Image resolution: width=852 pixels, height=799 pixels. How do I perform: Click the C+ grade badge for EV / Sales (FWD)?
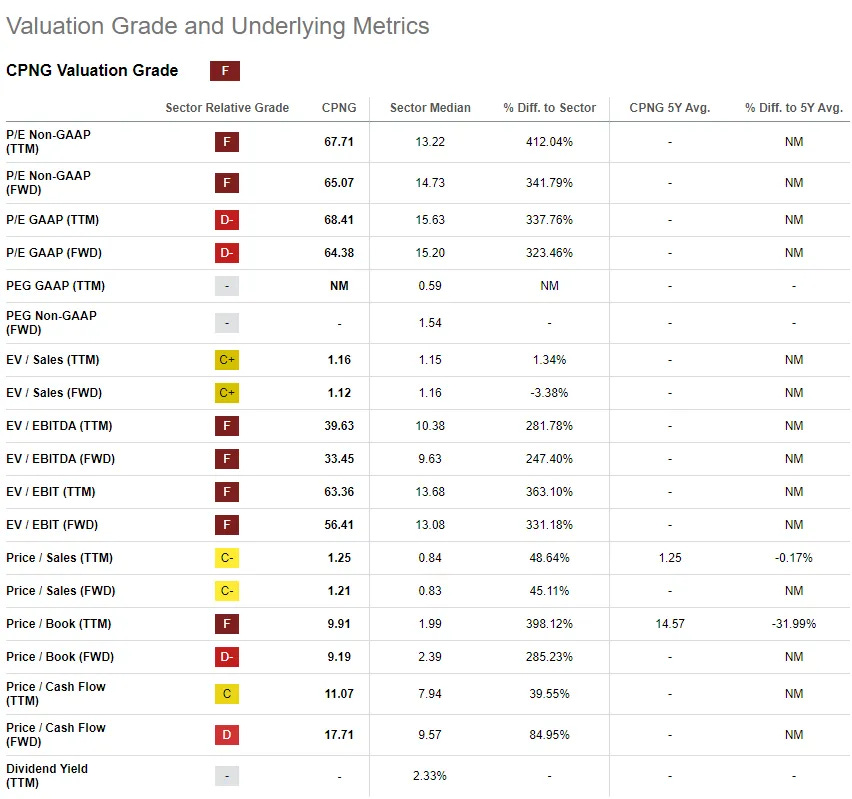[227, 393]
